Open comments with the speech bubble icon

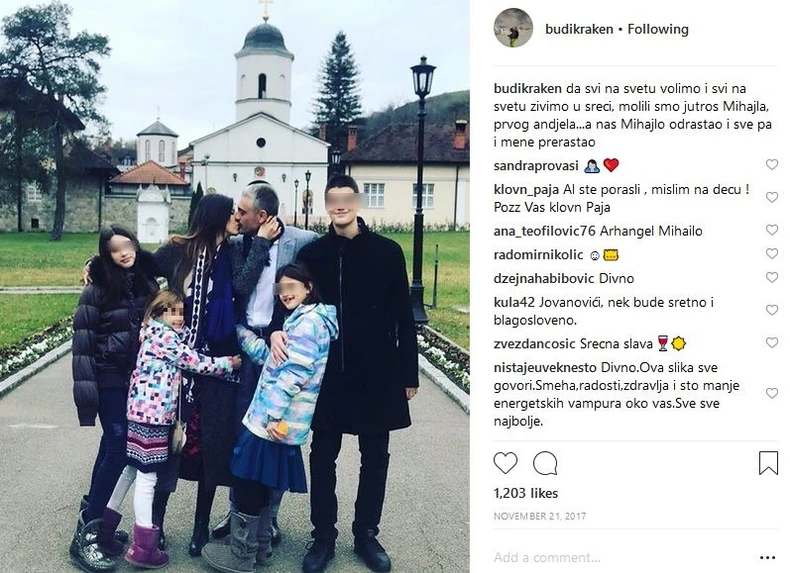(545, 463)
